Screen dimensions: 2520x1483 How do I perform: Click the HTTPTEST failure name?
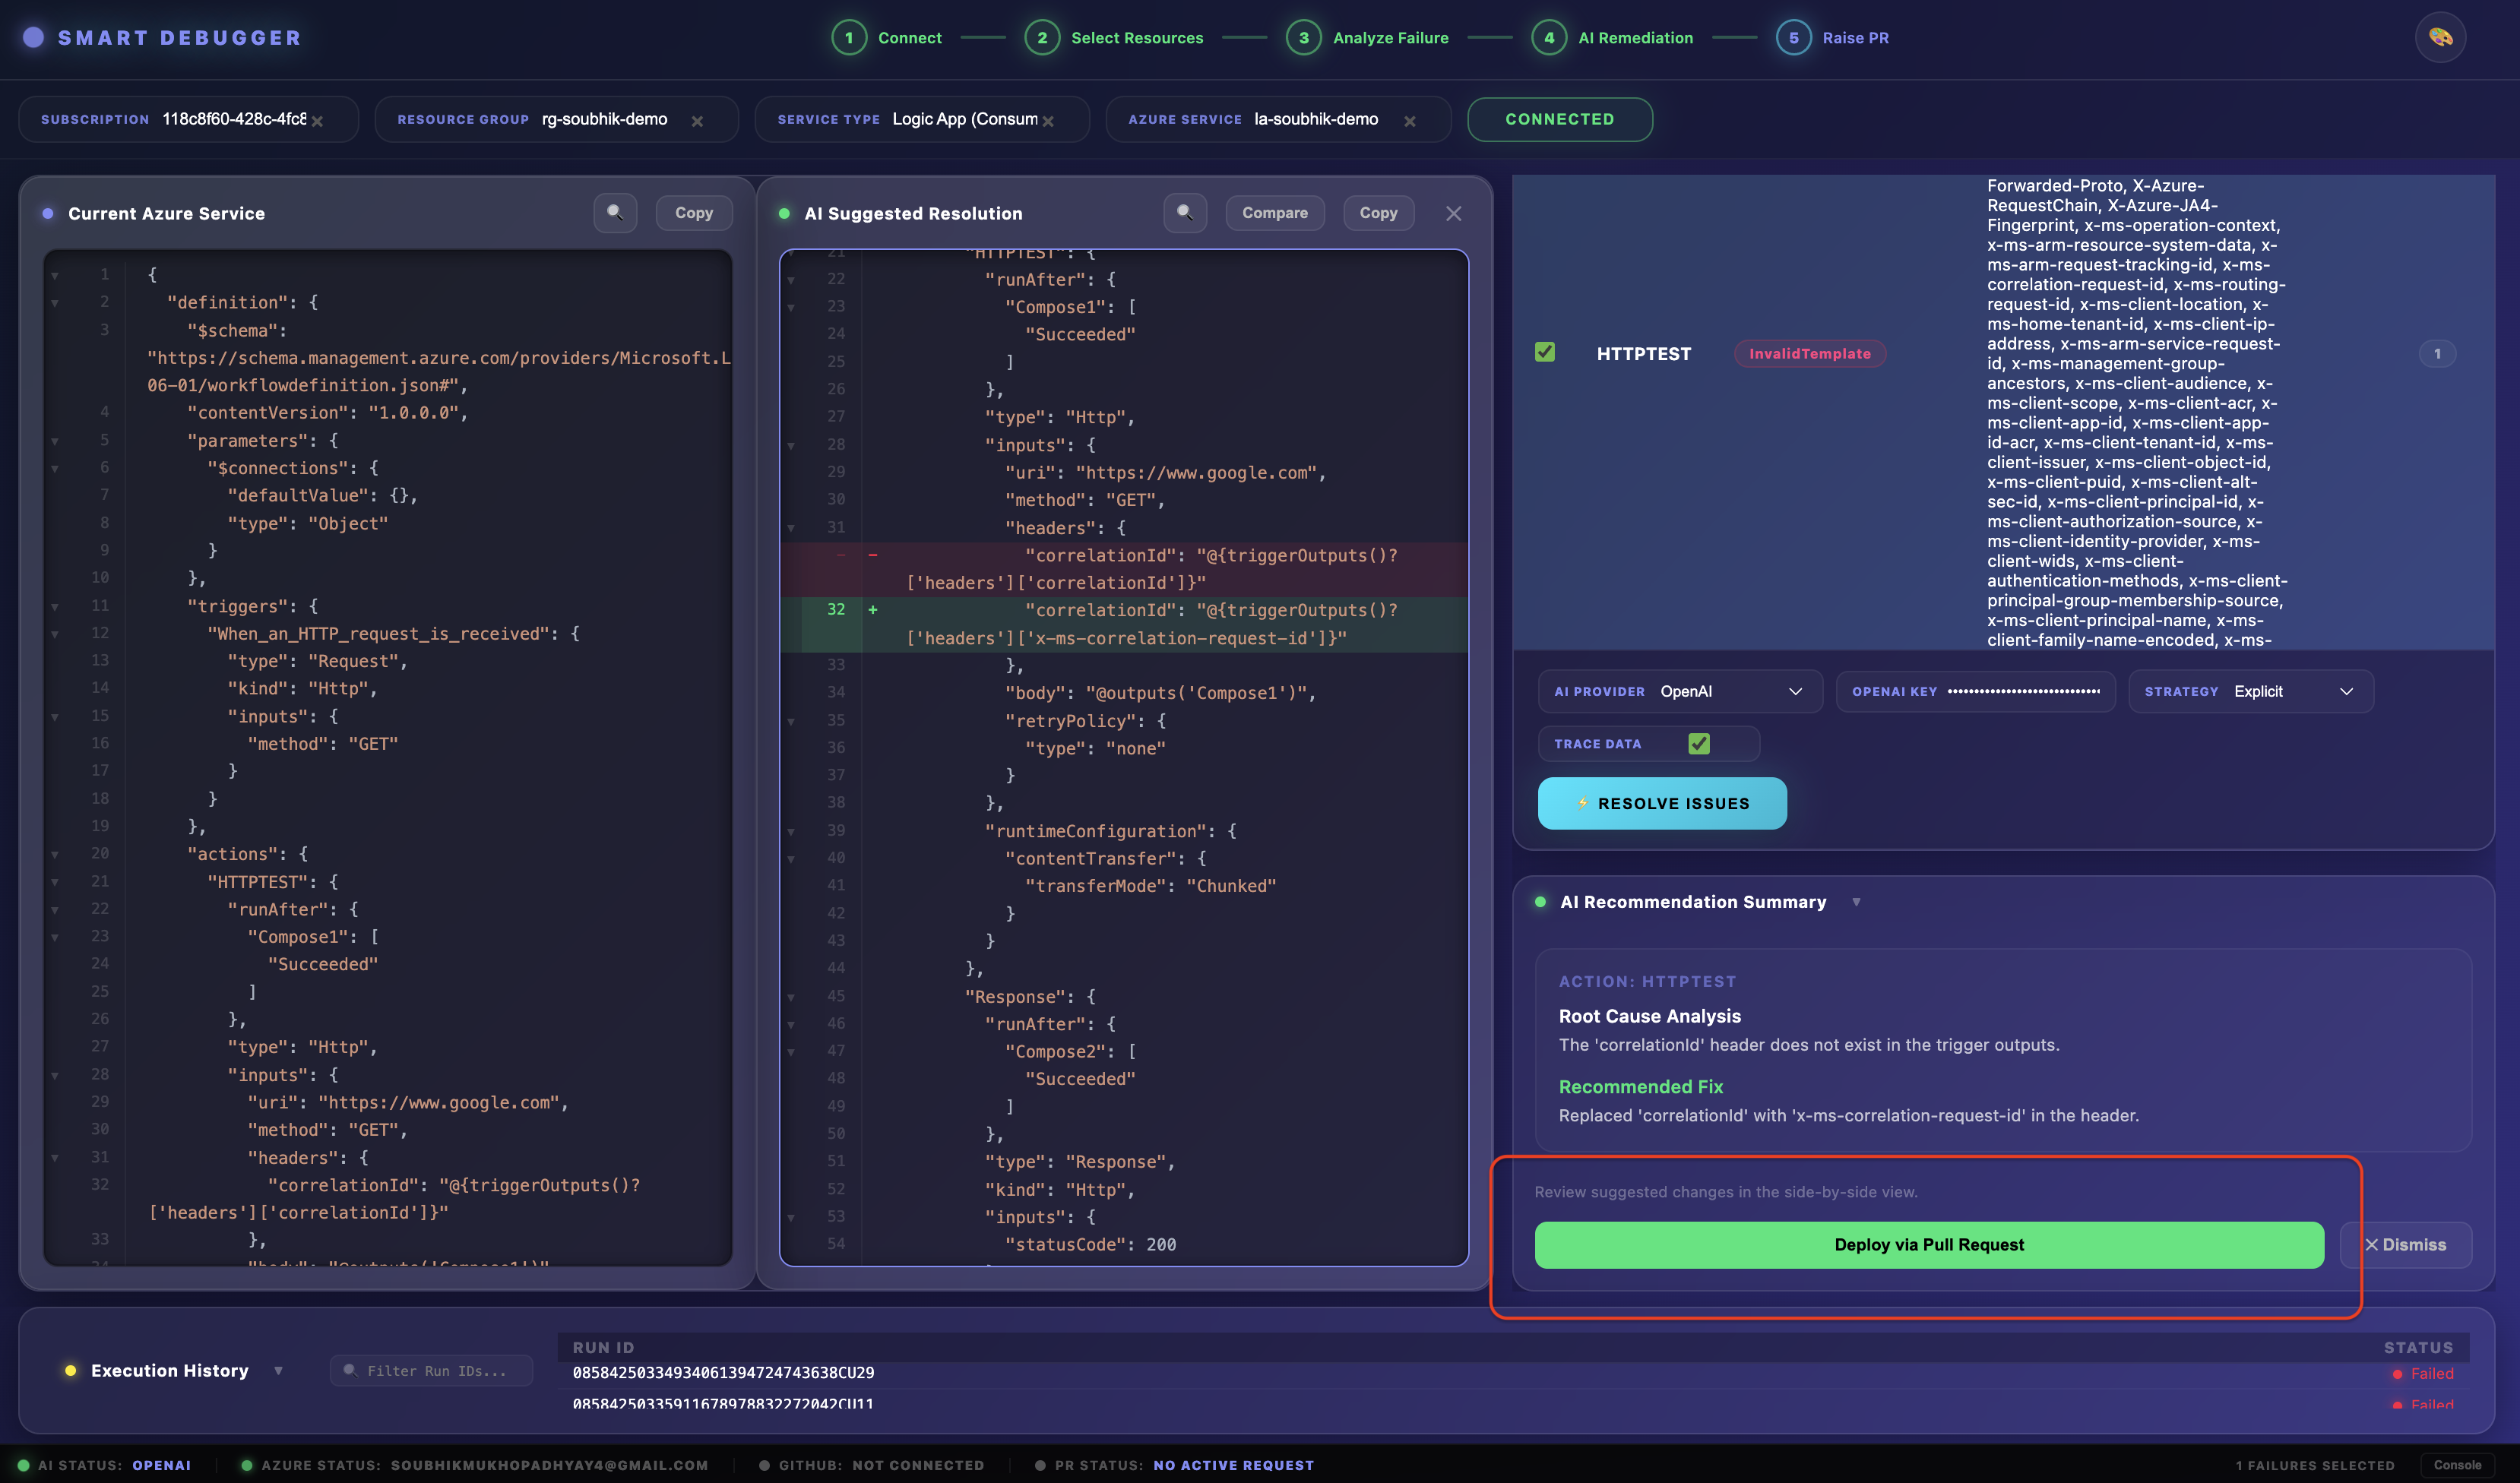tap(1644, 354)
